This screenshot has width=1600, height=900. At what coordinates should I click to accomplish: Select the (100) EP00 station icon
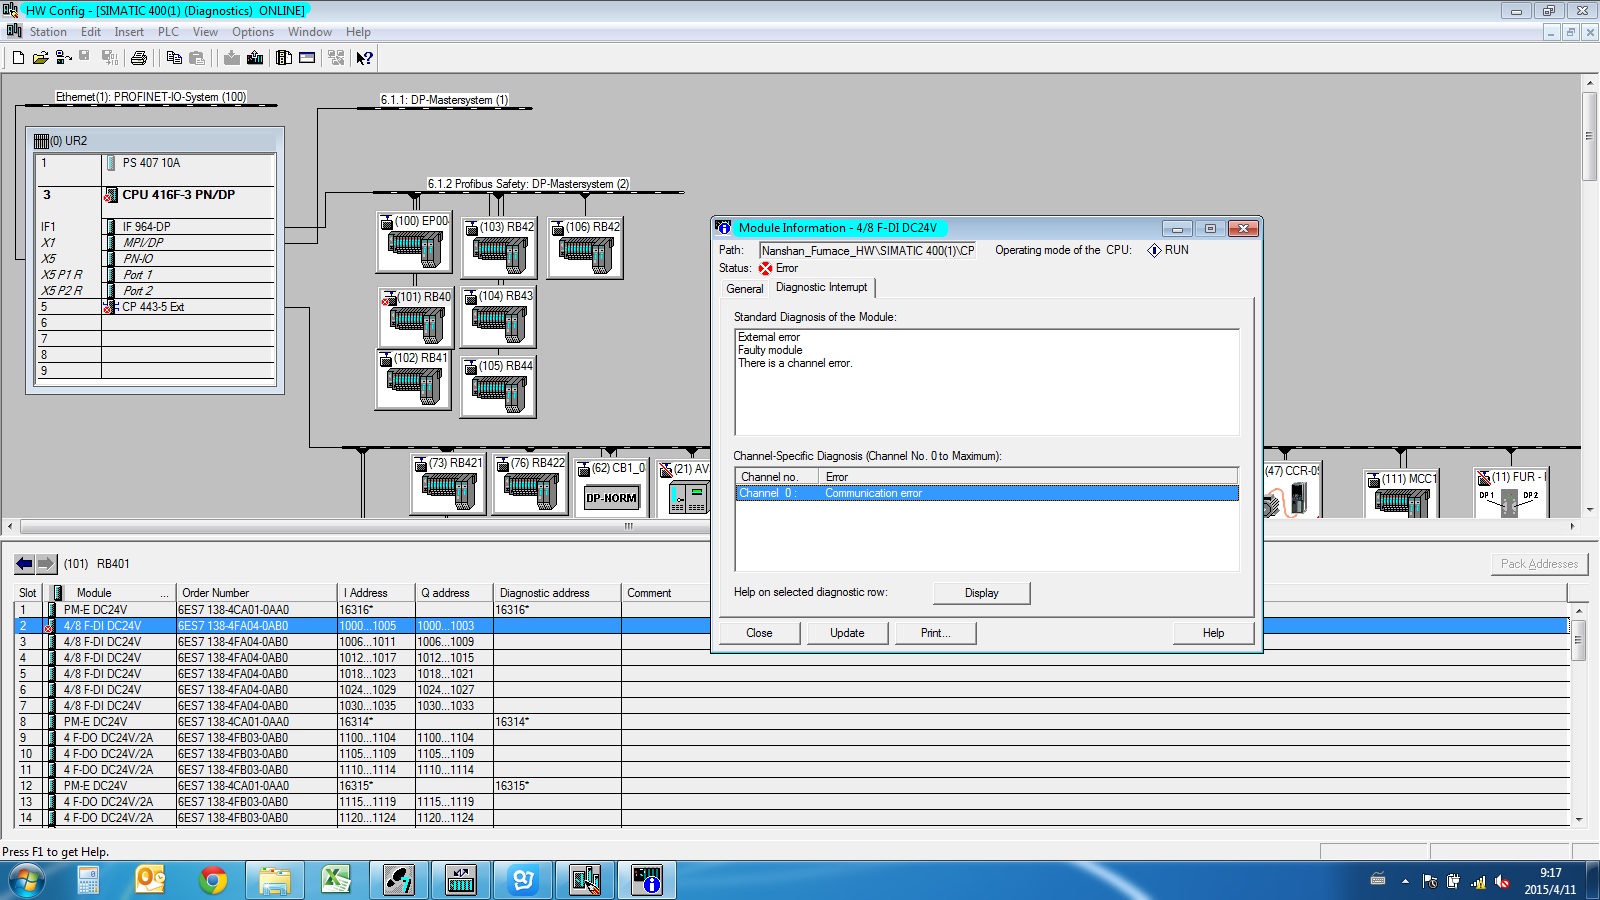click(414, 241)
